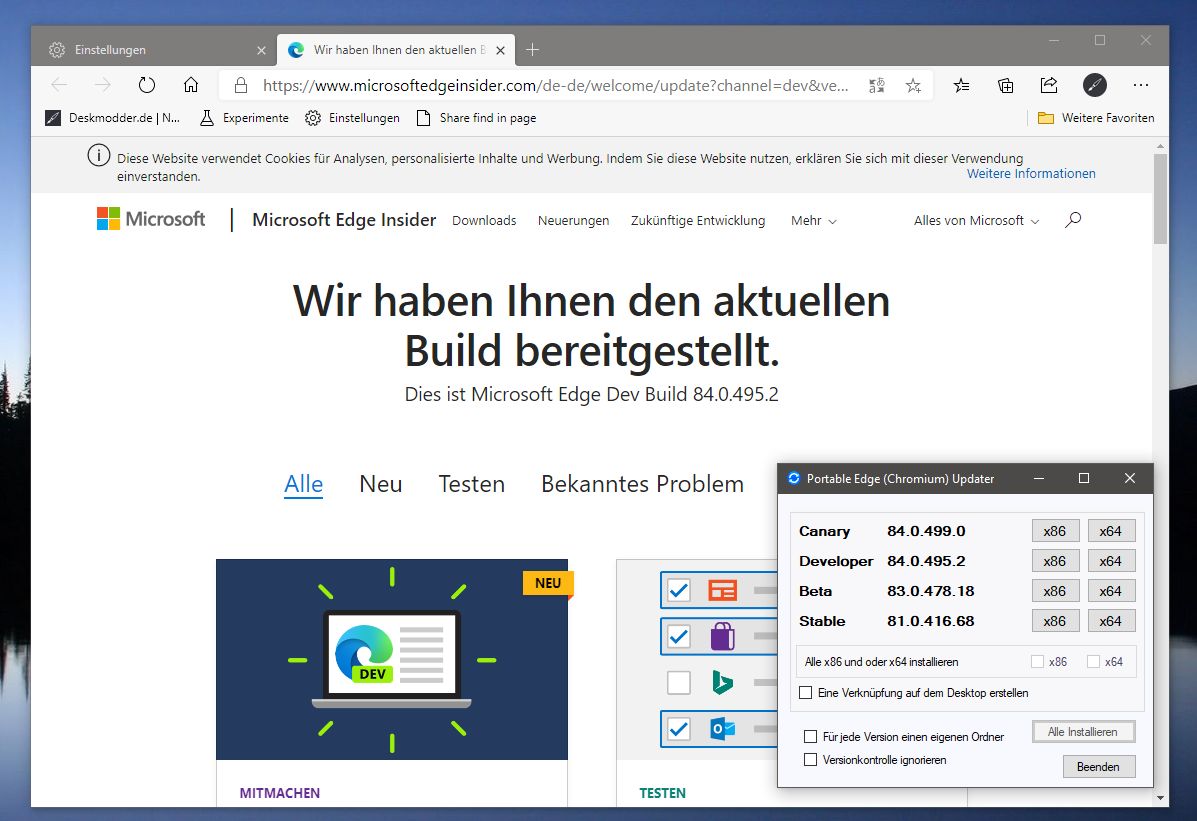
Task: Click the Mitmachen card label
Action: 279,793
